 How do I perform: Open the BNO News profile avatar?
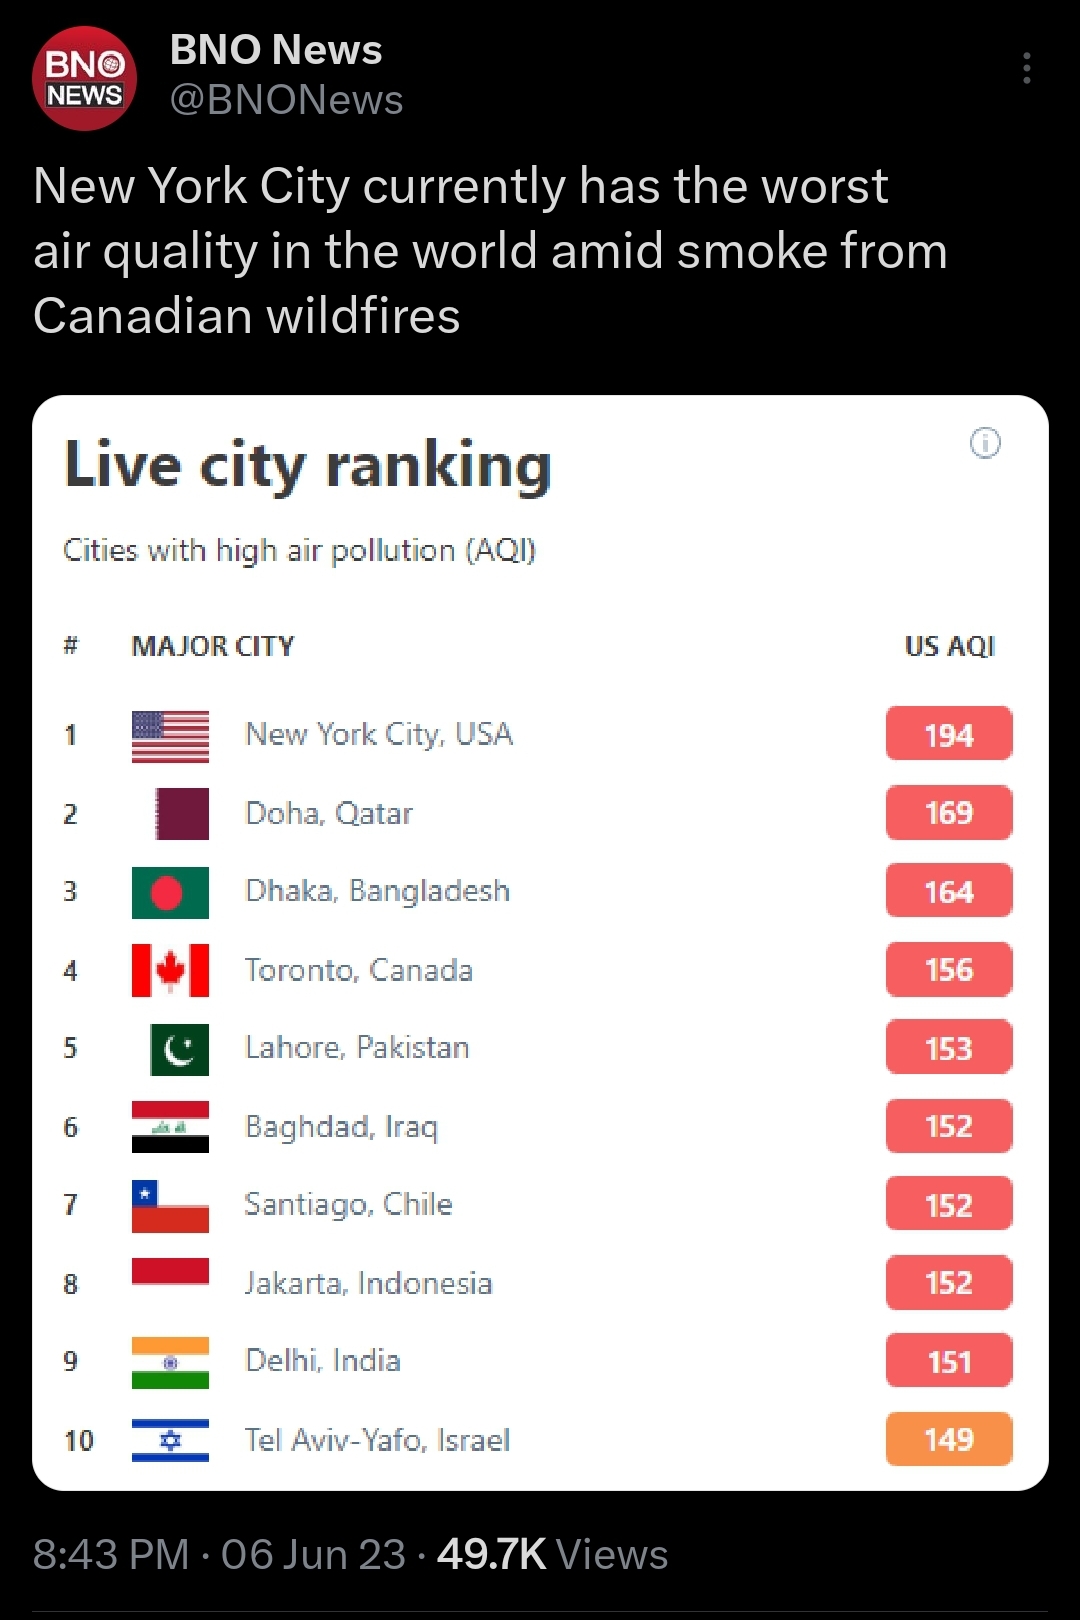pos(85,79)
